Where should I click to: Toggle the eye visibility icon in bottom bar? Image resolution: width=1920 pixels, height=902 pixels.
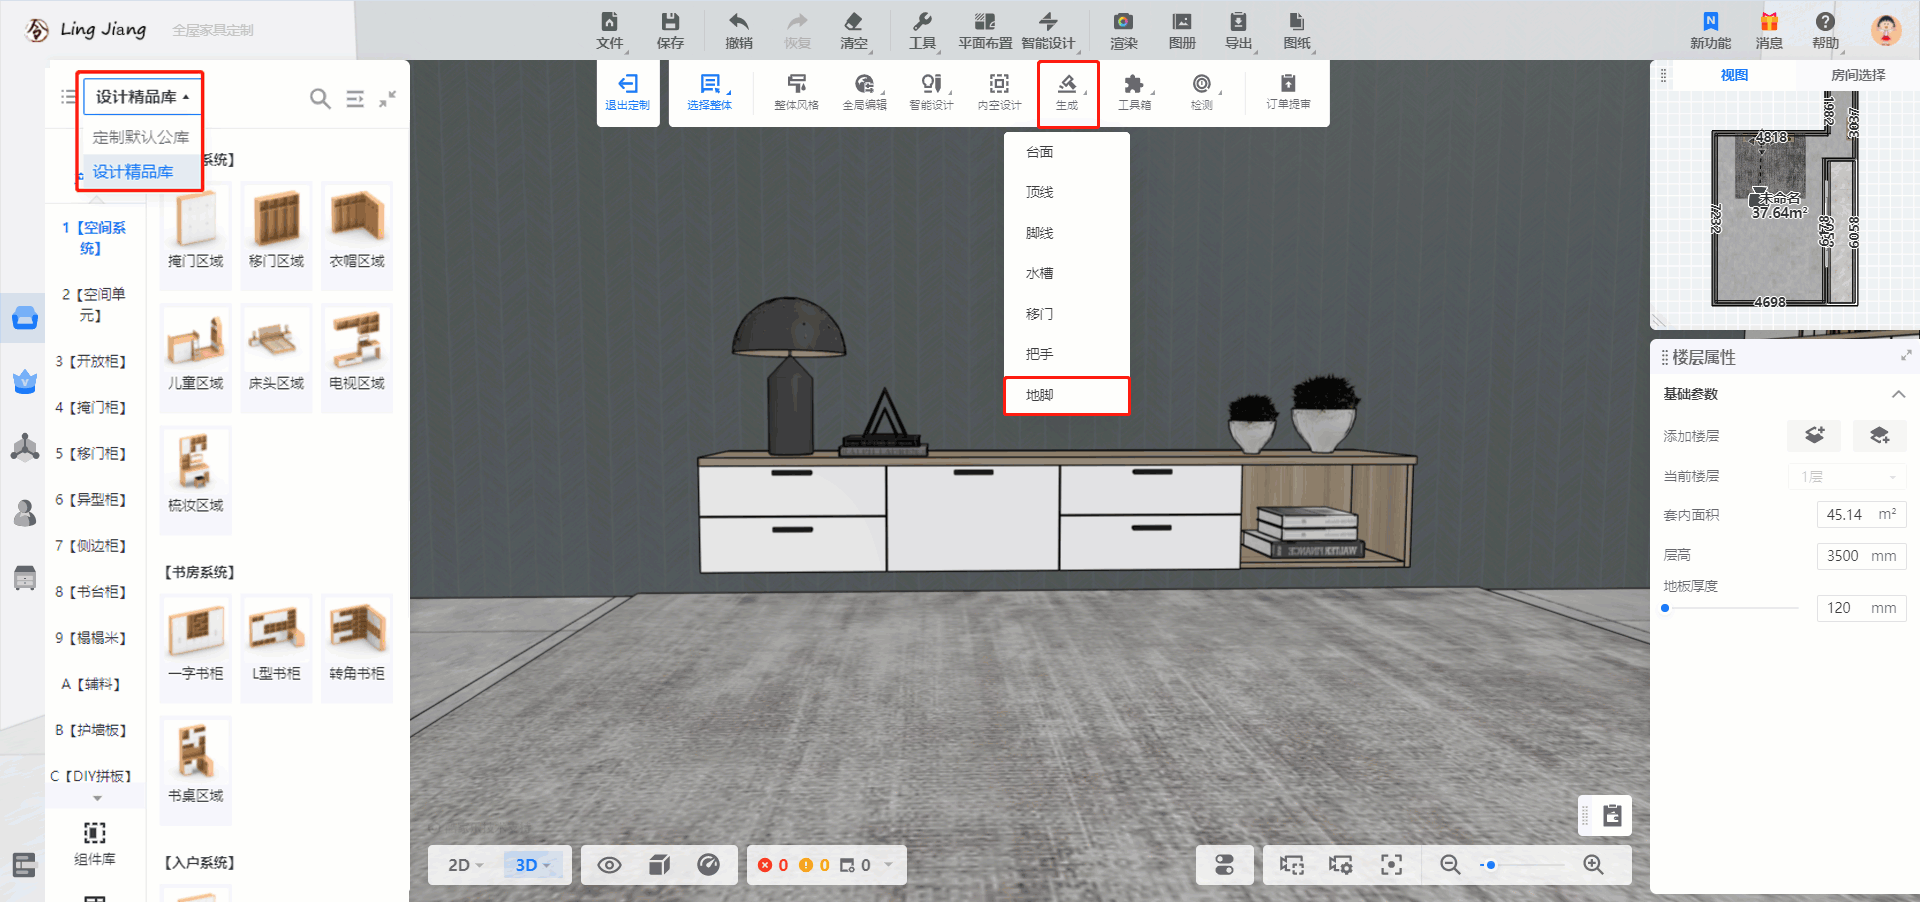tap(609, 865)
